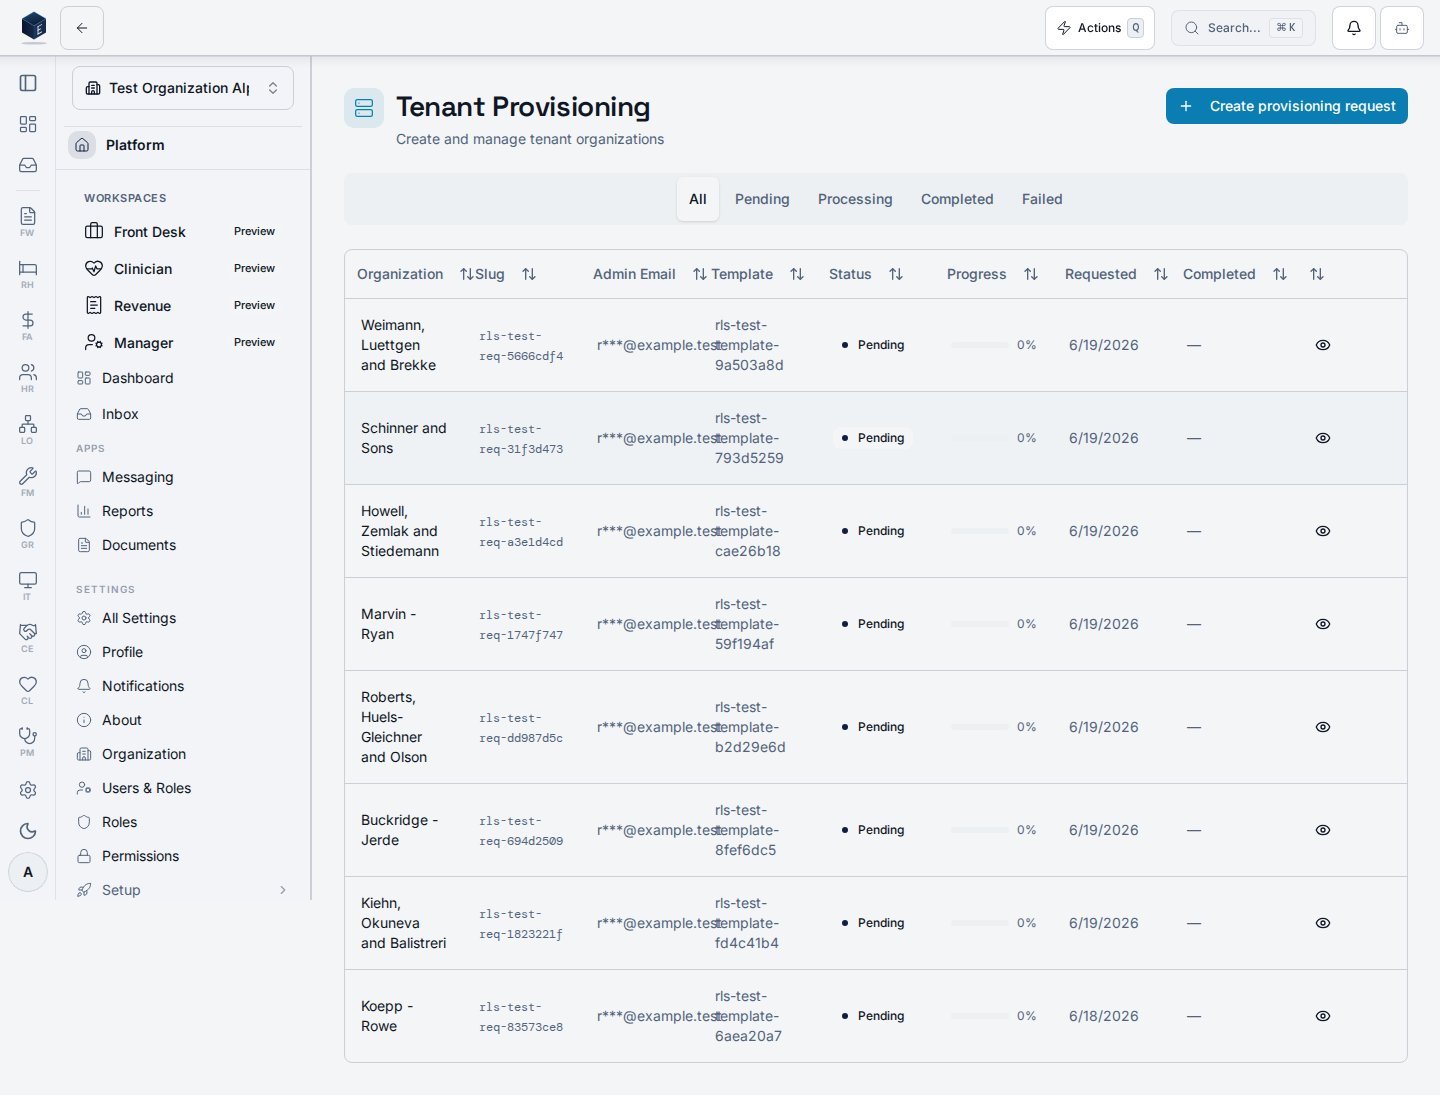The image size is (1440, 1095).
Task: View details for Roberts, Huels-Gleichner and Olson
Action: tap(1323, 727)
